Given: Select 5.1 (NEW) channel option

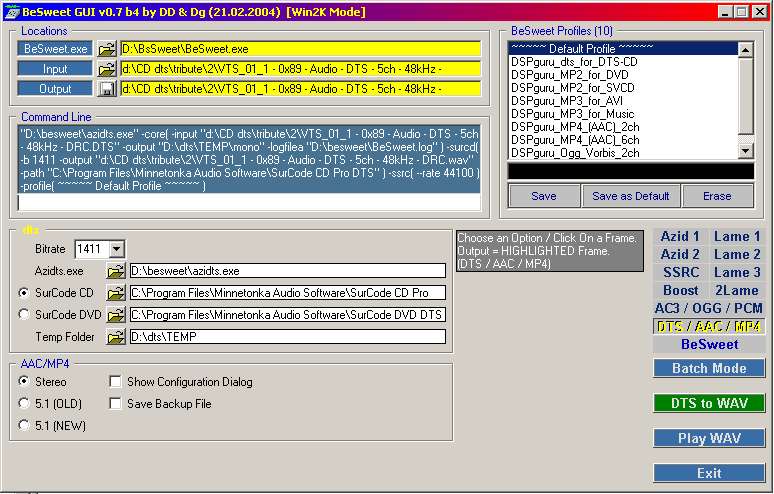Looking at the screenshot, I should (x=24, y=425).
